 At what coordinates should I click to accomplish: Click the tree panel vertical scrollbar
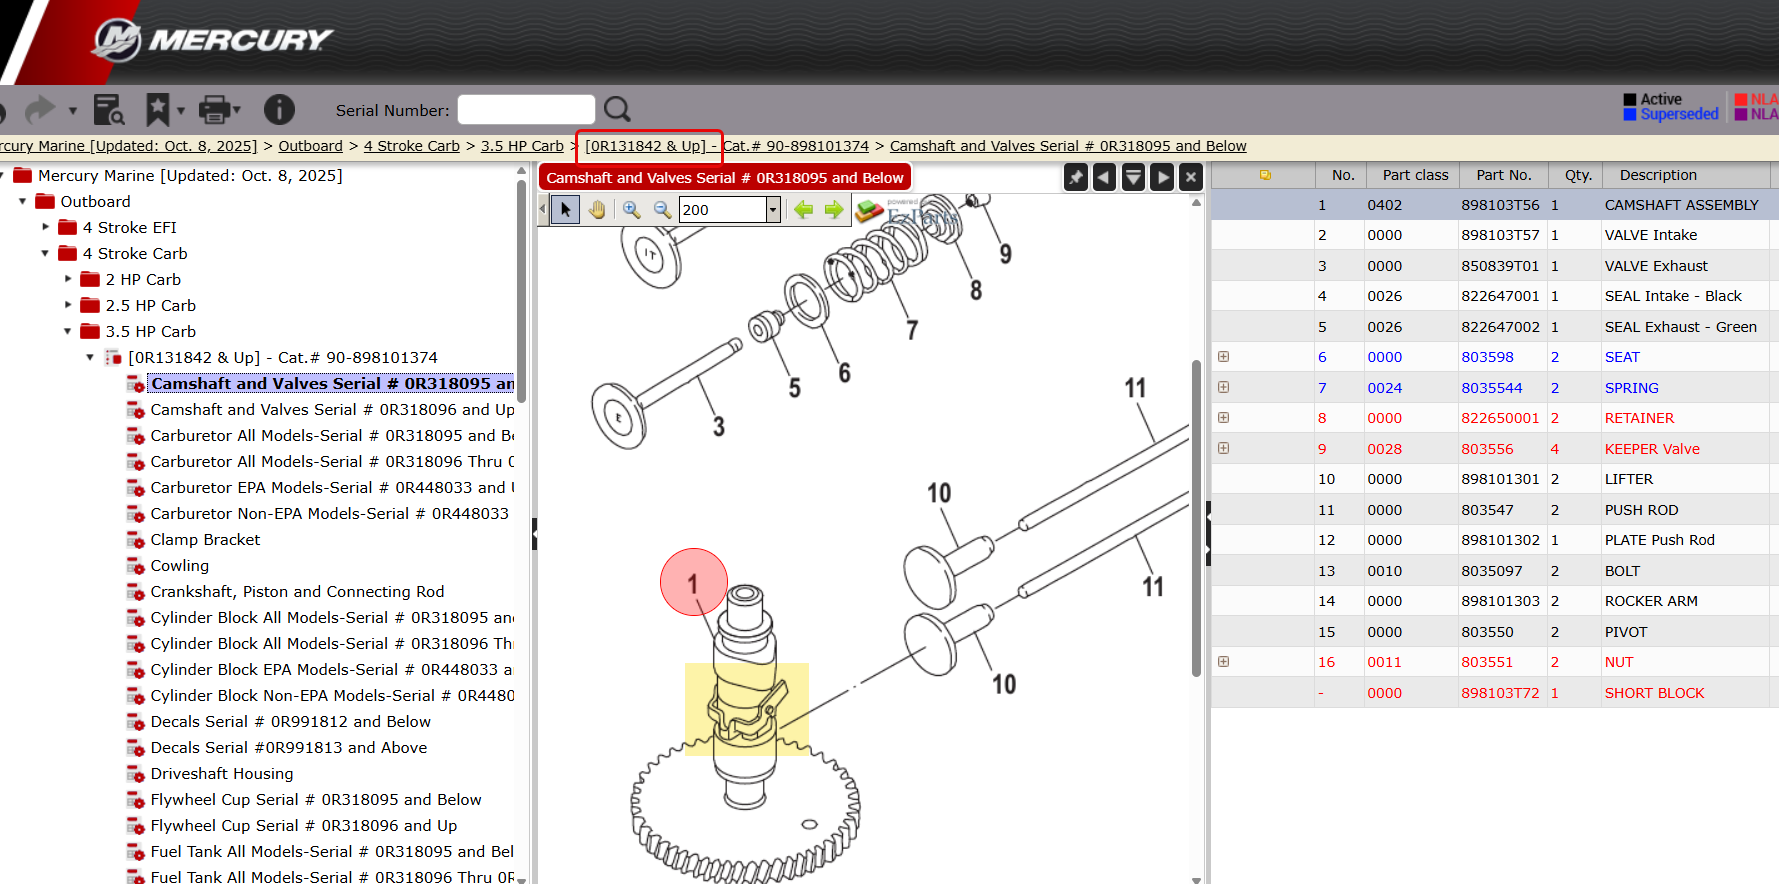pos(521,290)
